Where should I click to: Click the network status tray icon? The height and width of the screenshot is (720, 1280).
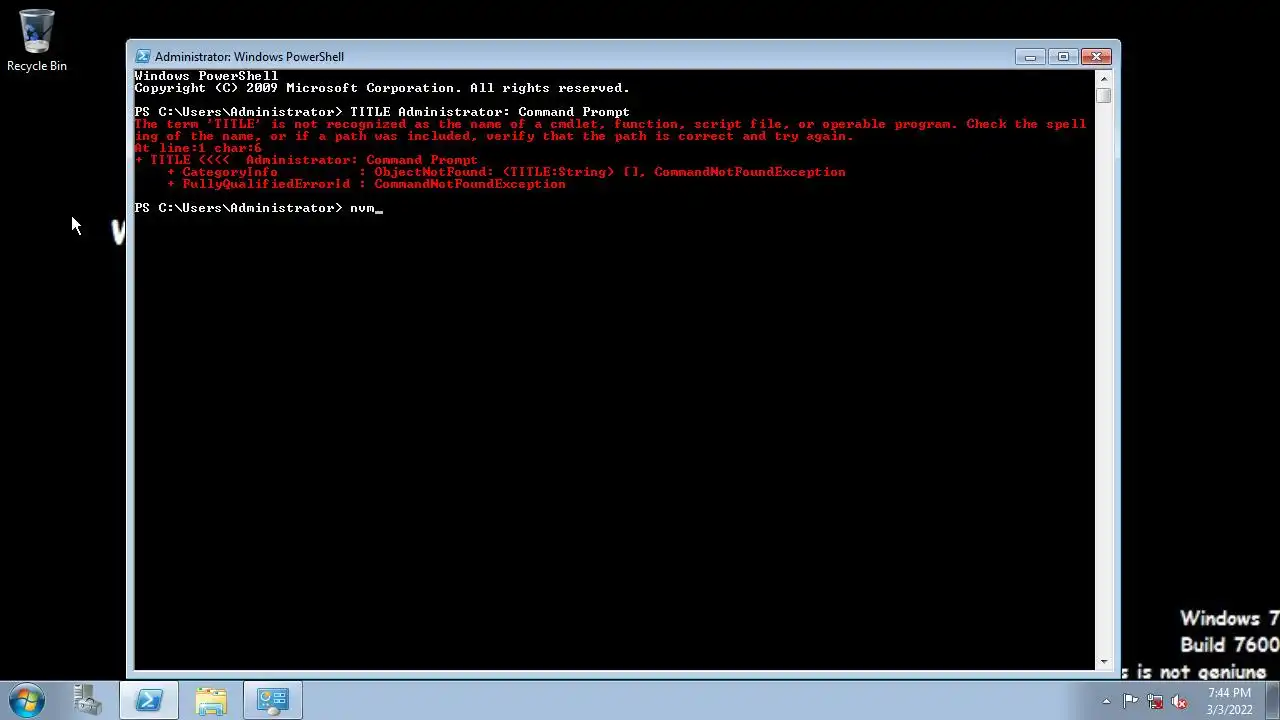(x=1155, y=701)
